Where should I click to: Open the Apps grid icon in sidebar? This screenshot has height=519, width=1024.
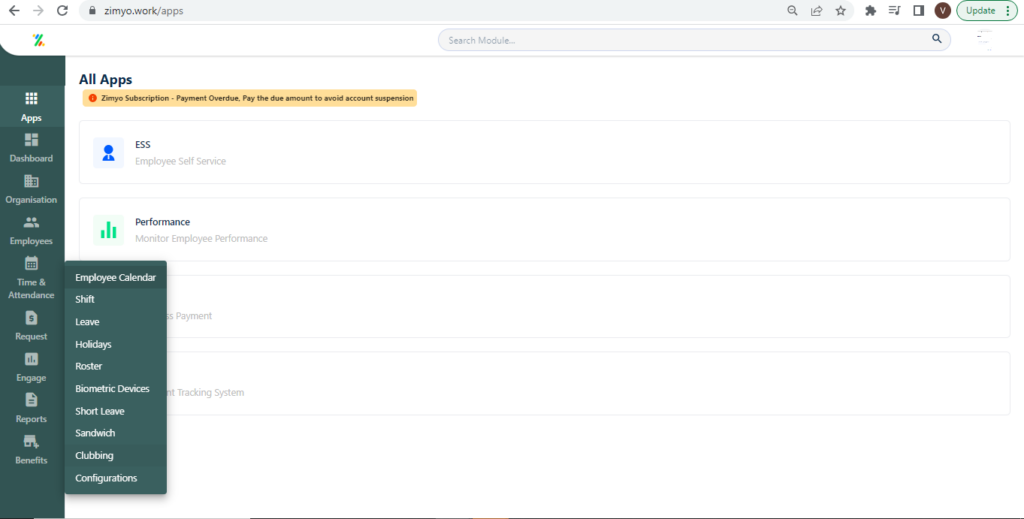point(31,99)
